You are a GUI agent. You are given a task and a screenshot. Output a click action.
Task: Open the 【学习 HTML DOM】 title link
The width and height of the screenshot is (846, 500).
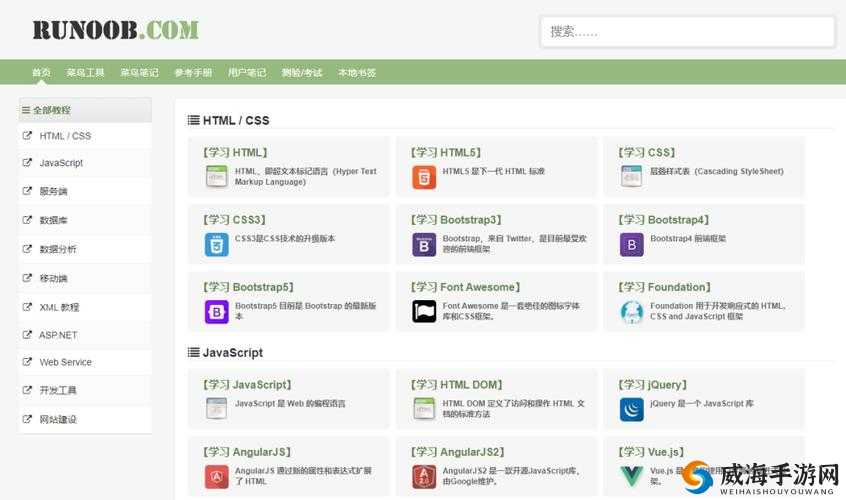click(456, 385)
